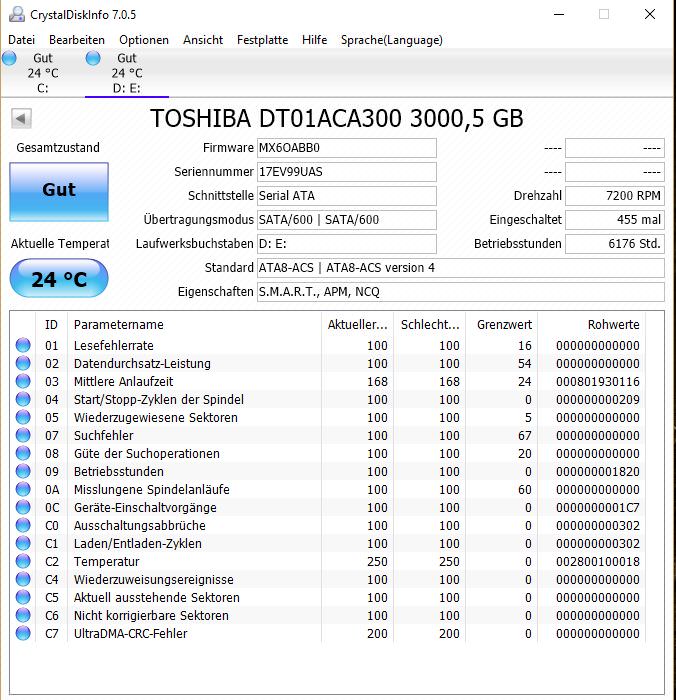Open the Bearbeiten menu

click(77, 40)
